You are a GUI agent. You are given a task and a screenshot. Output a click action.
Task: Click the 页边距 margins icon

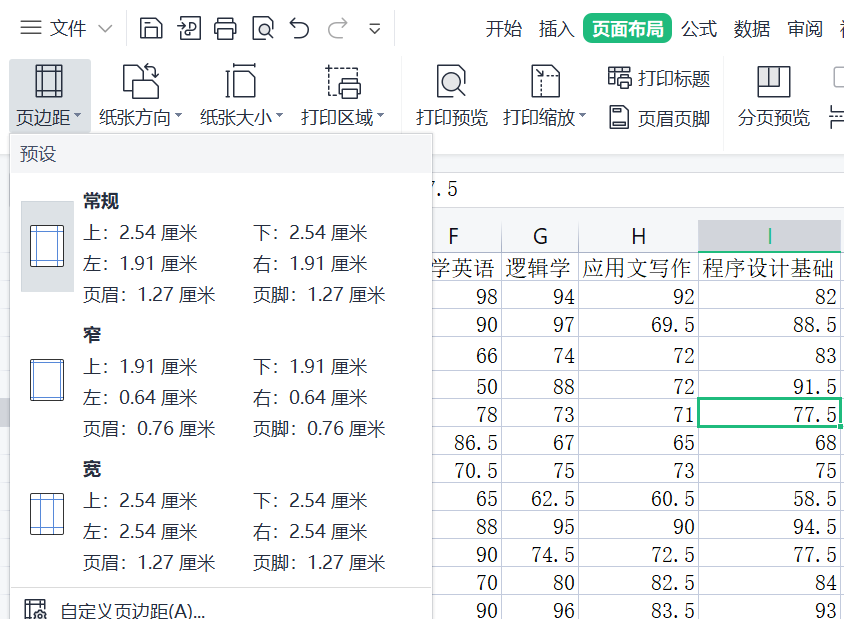49,81
